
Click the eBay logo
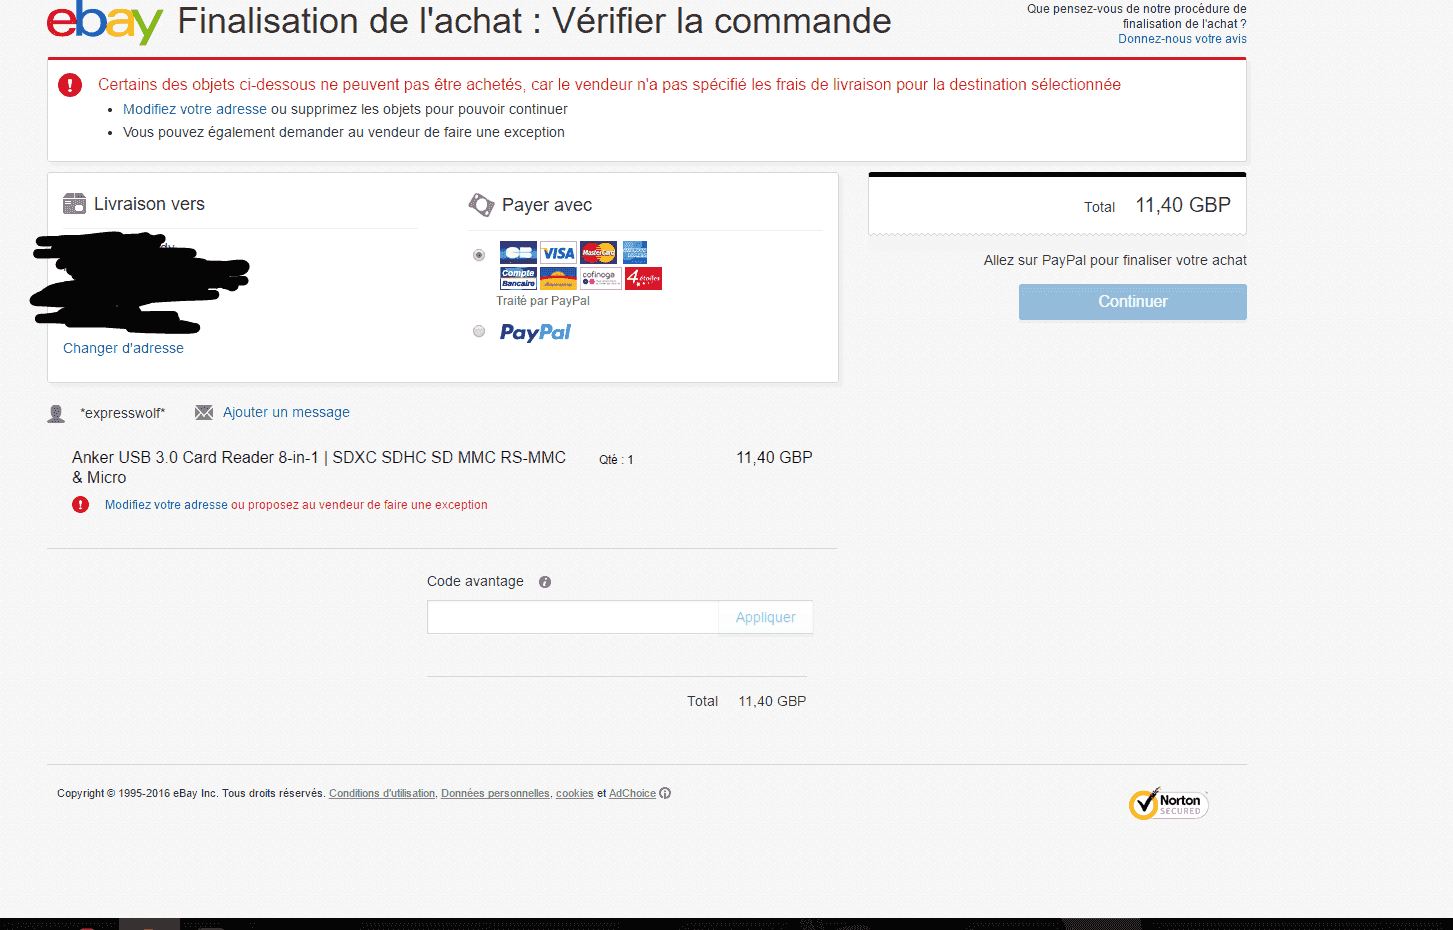pos(105,22)
